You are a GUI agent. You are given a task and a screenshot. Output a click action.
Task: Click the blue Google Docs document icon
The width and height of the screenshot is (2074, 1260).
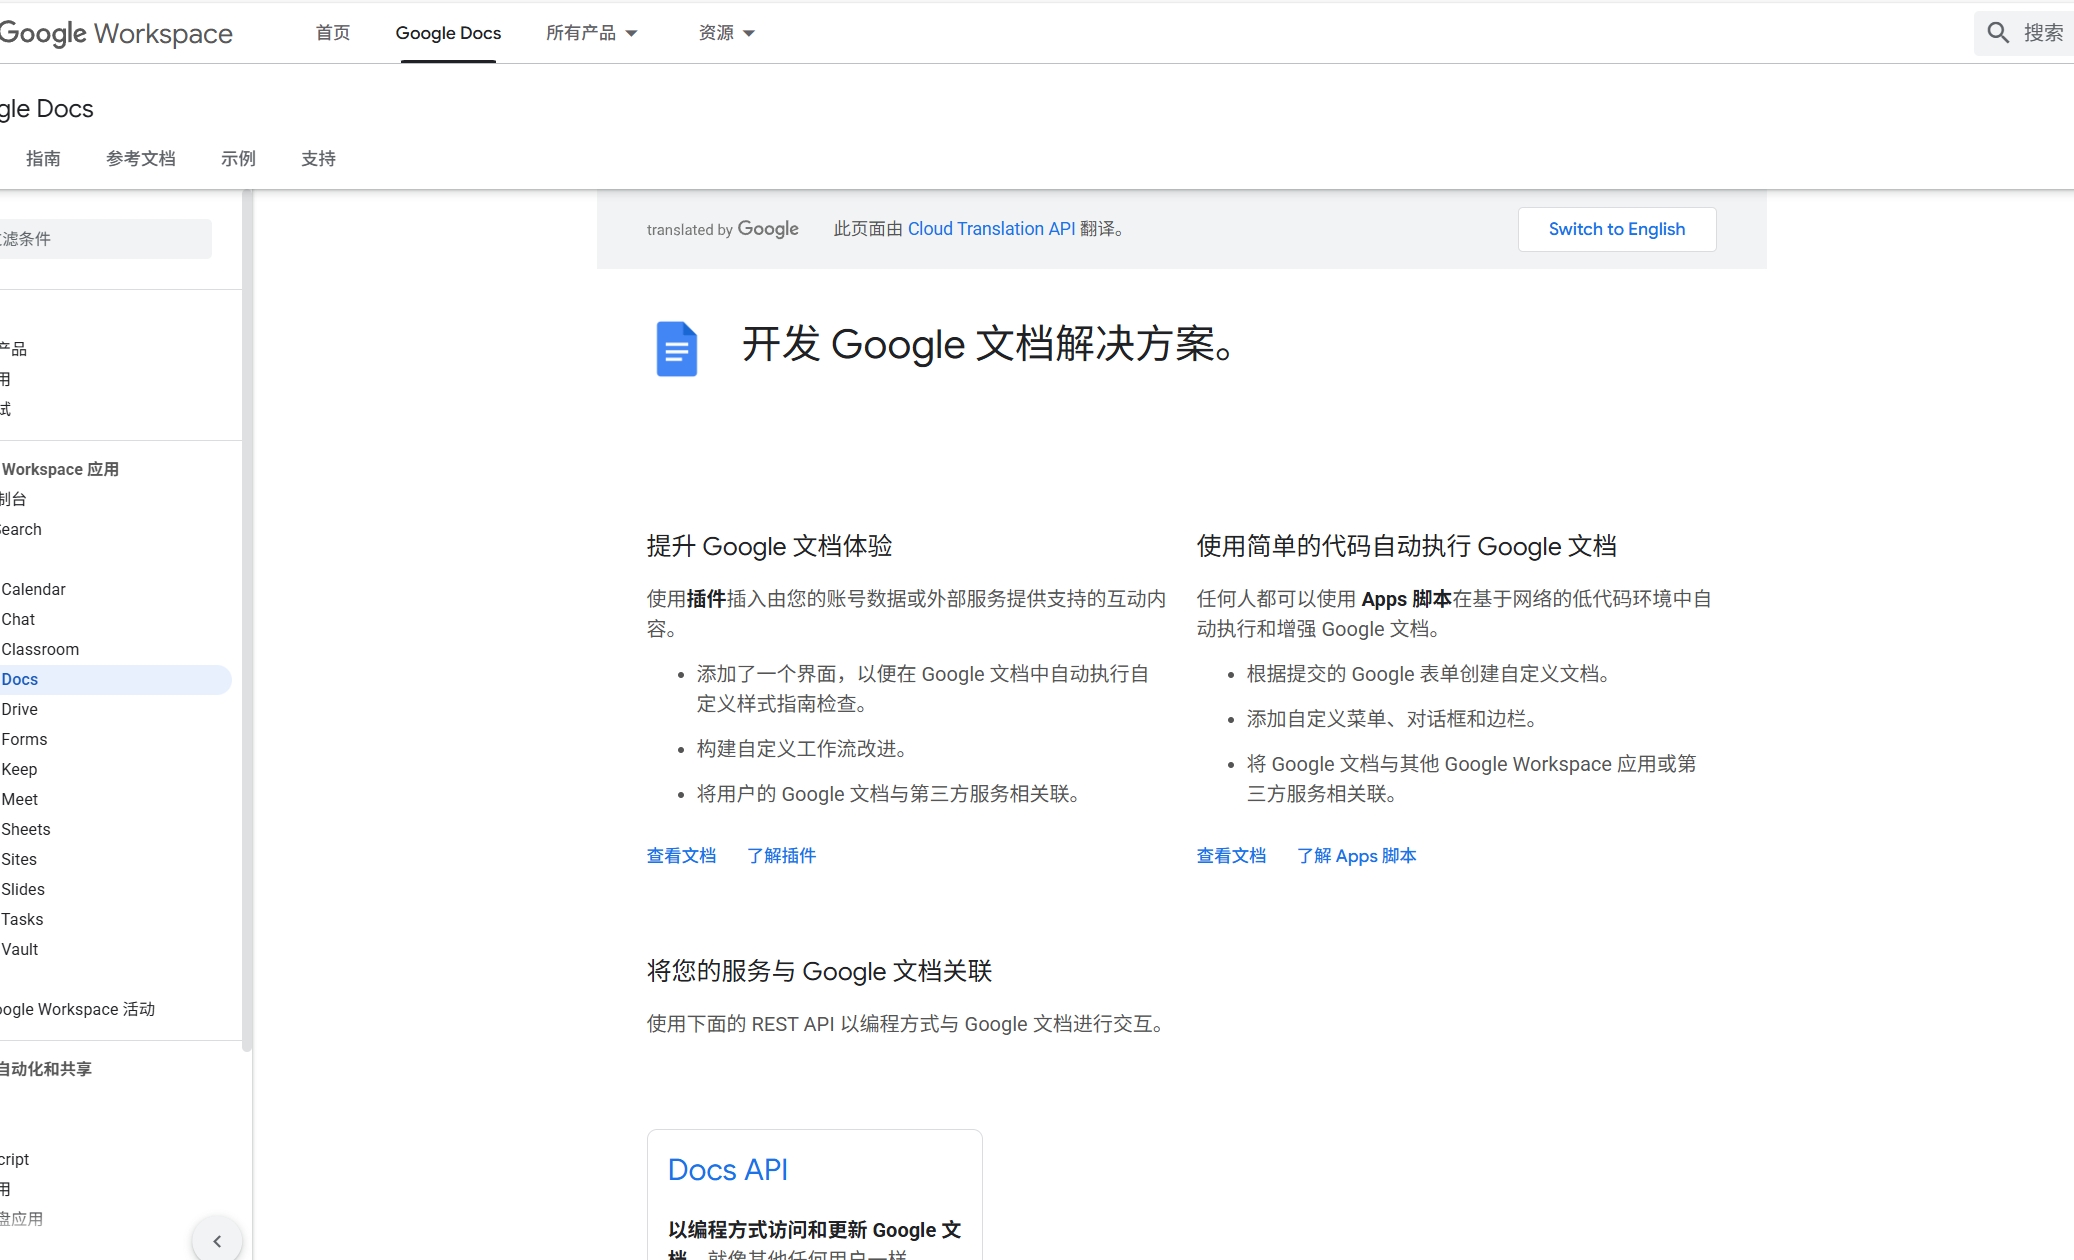click(676, 348)
